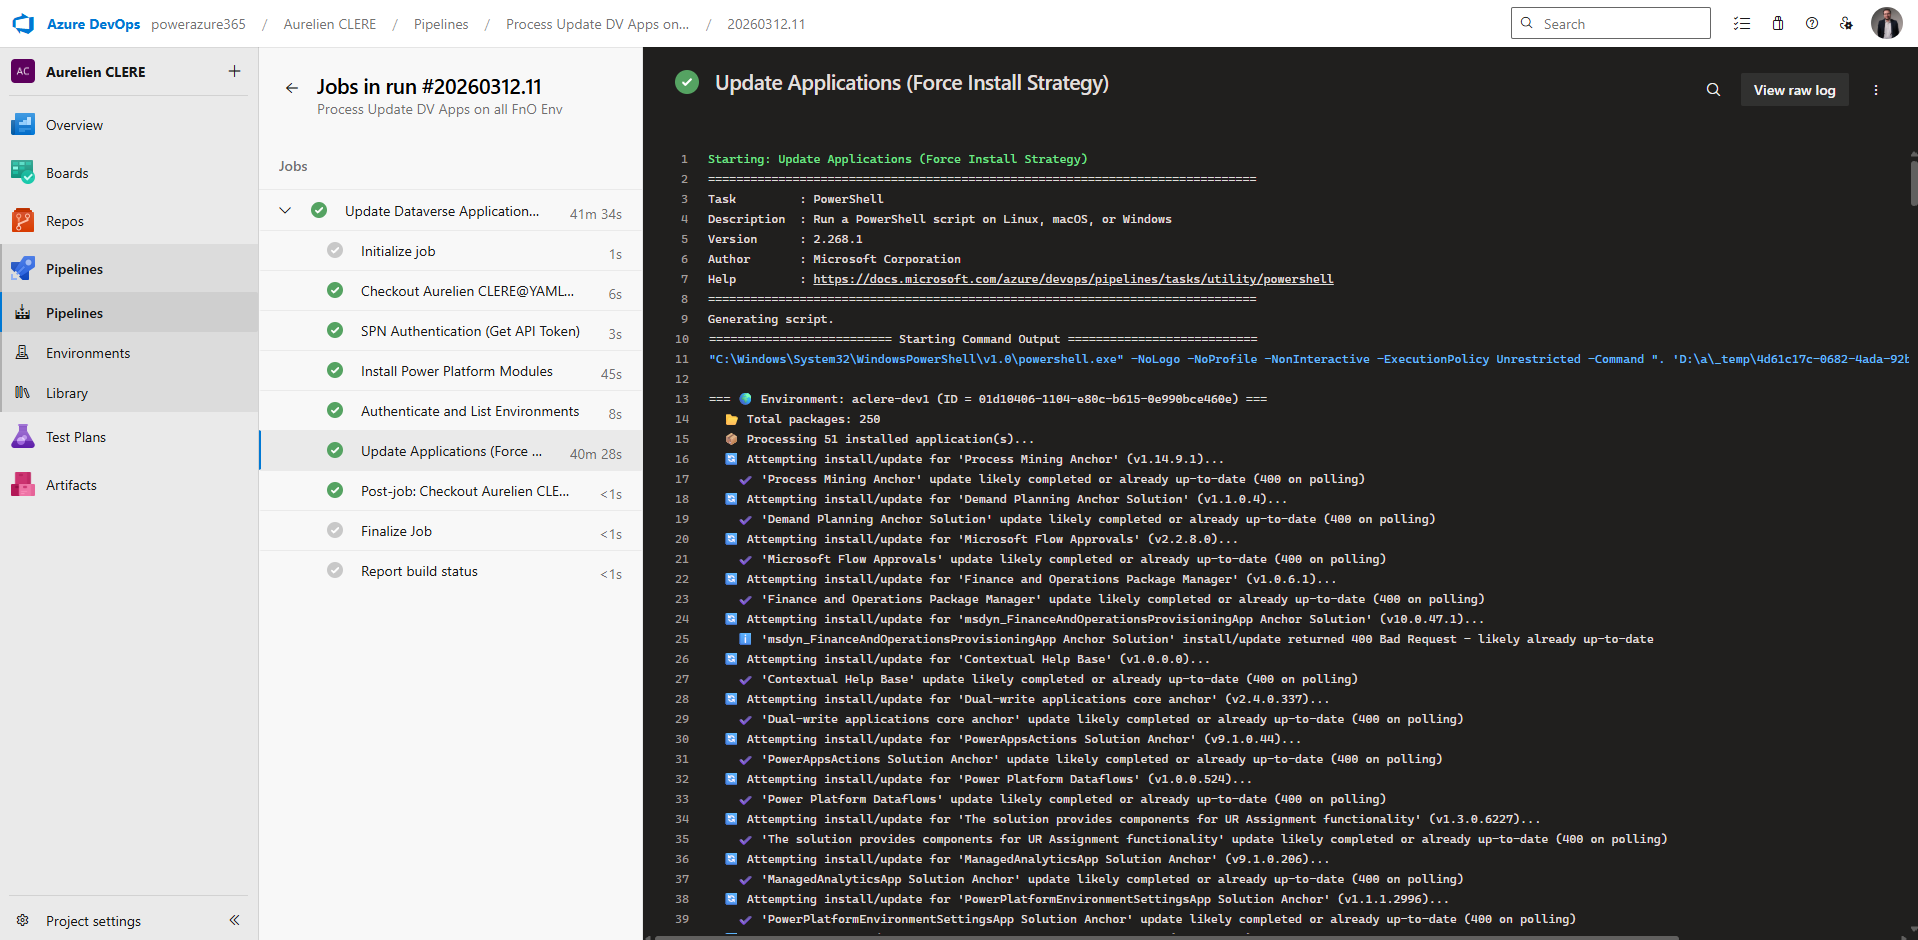
Task: Click the Jobs section header
Action: 293,166
